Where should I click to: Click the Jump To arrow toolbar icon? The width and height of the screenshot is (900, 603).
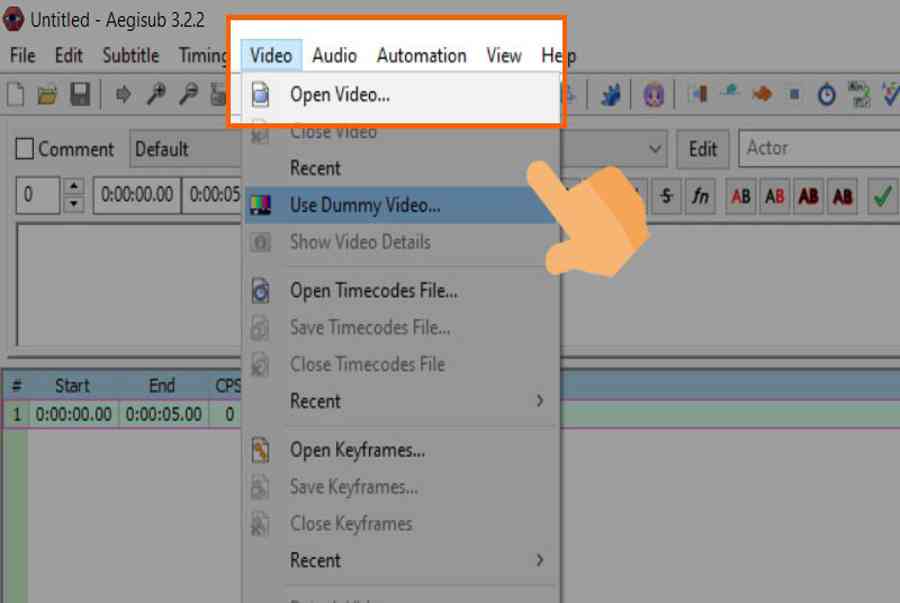(x=123, y=95)
